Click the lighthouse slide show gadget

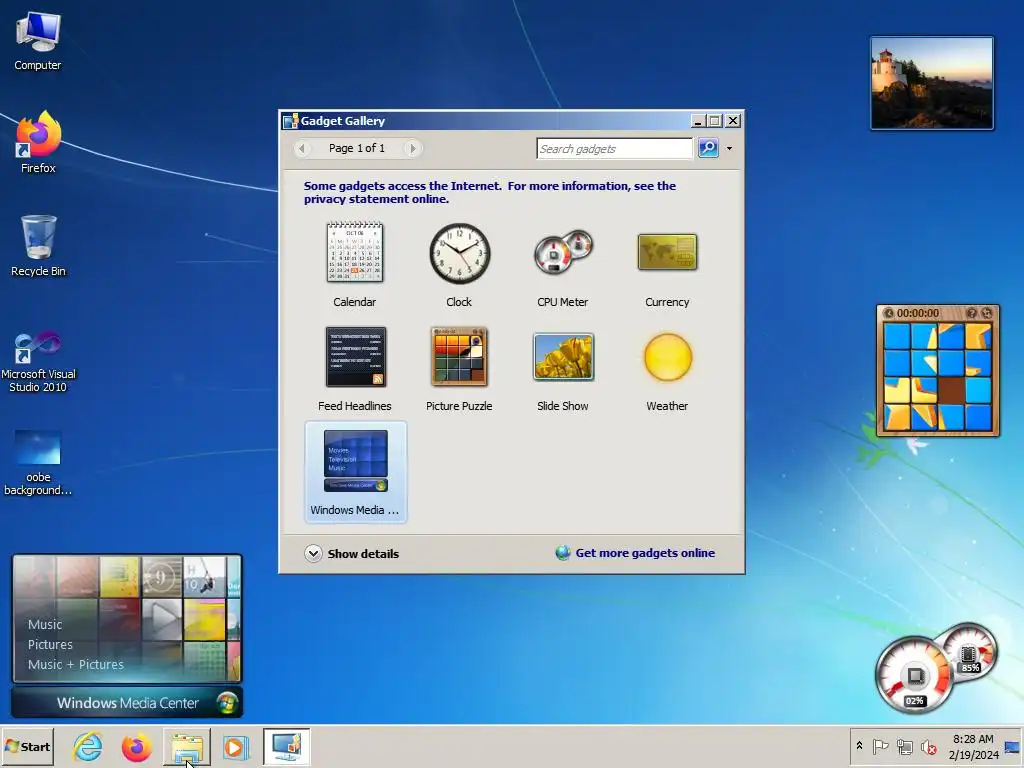pyautogui.click(x=932, y=83)
